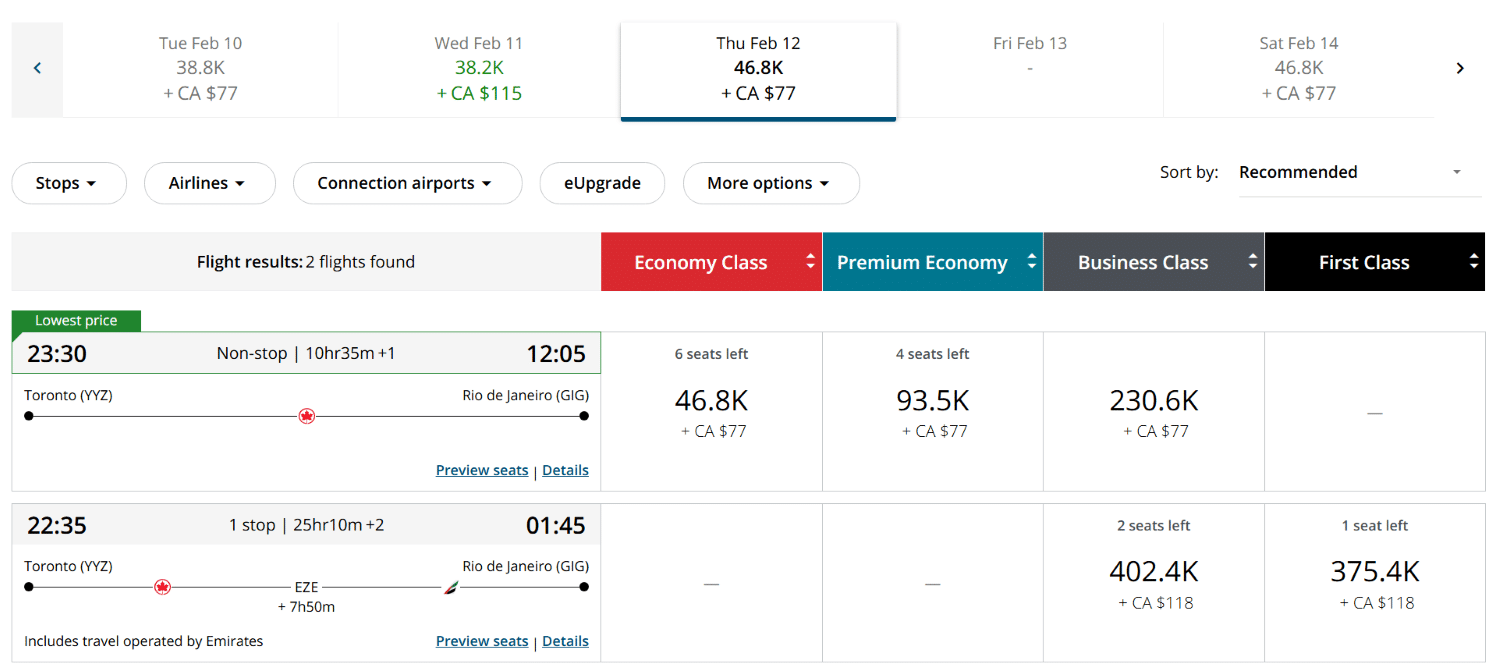Switch to the Business Class column
Screen dimensions: 1500x668
(1143, 261)
